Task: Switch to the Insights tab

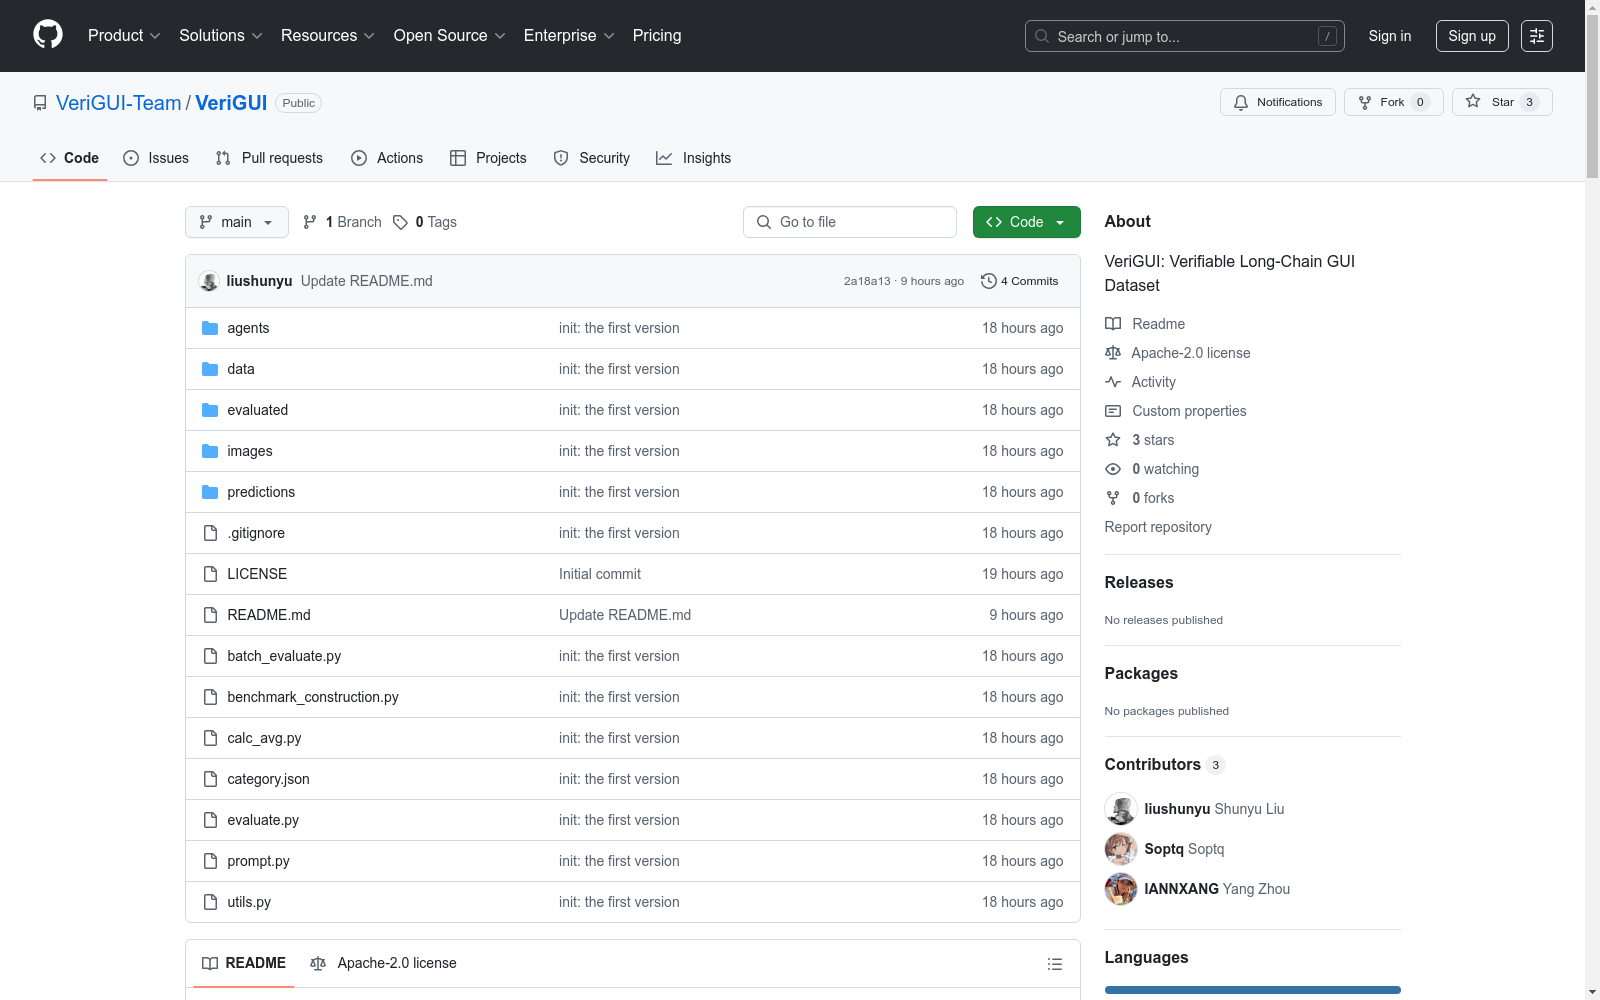Action: 694,158
